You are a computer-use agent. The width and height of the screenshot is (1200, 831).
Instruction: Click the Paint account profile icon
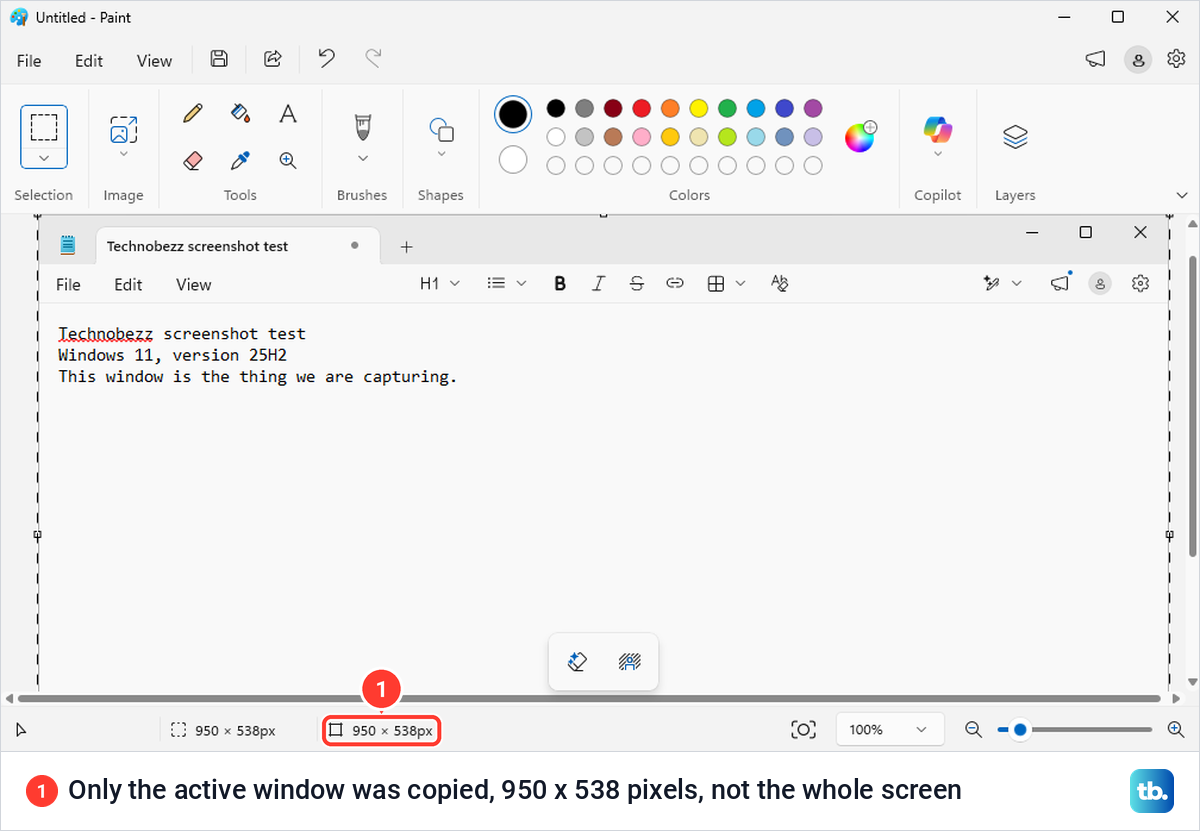pos(1138,60)
